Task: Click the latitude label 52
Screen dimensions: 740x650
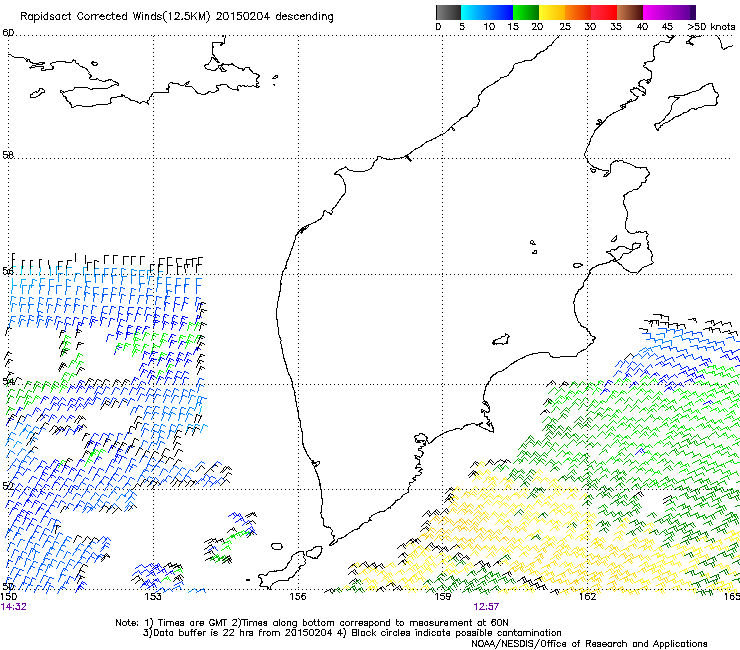Action: point(8,486)
